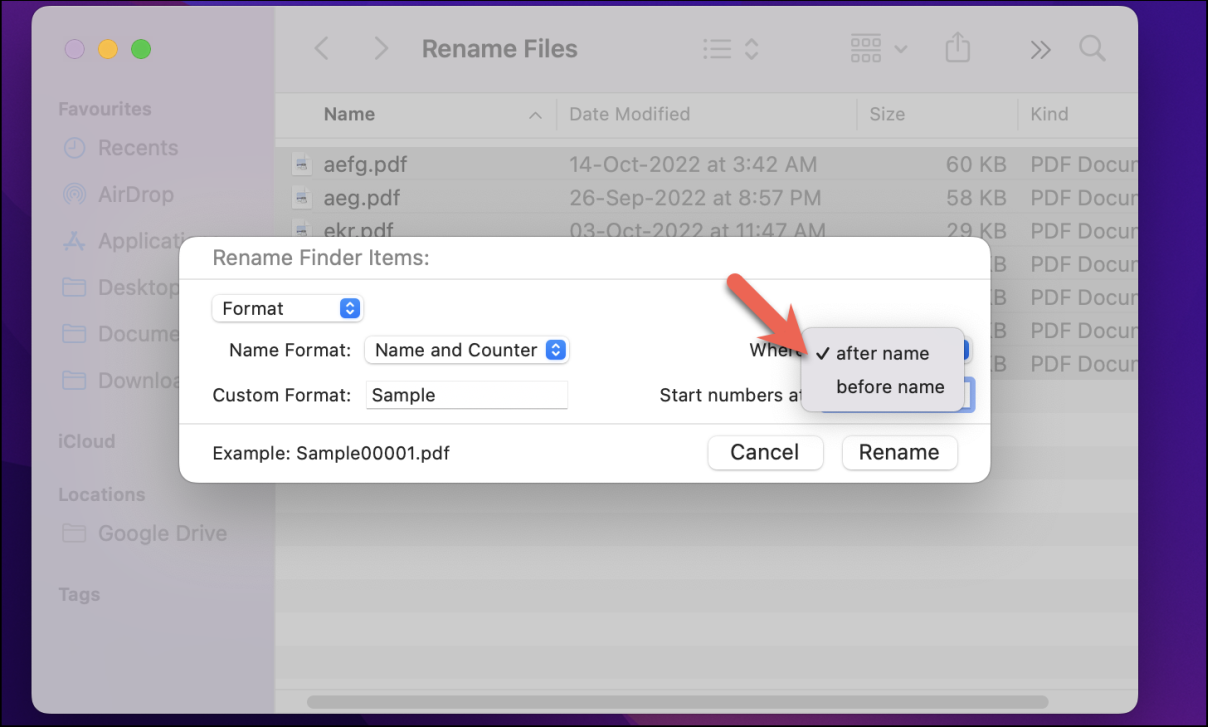Select the "before name" menu option
Image resolution: width=1208 pixels, height=727 pixels.
point(890,387)
